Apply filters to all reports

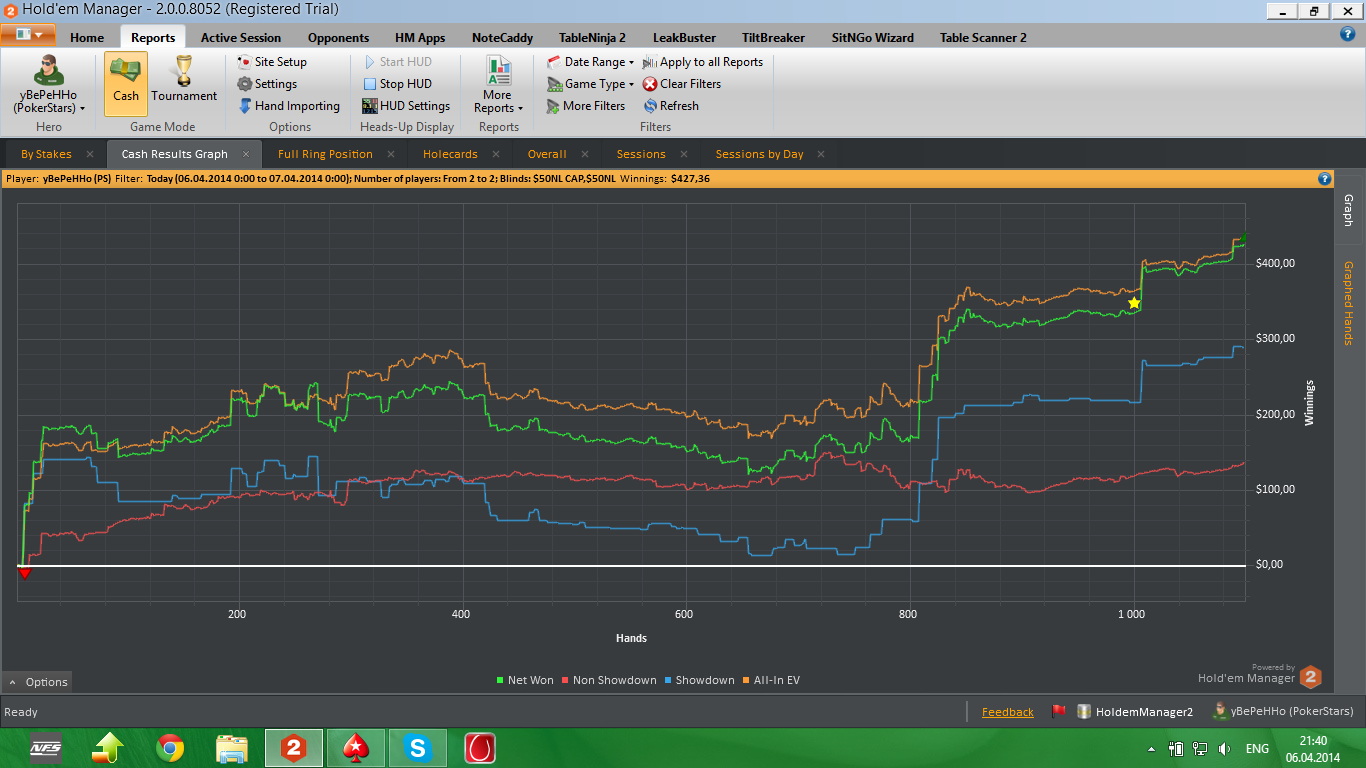pos(703,62)
